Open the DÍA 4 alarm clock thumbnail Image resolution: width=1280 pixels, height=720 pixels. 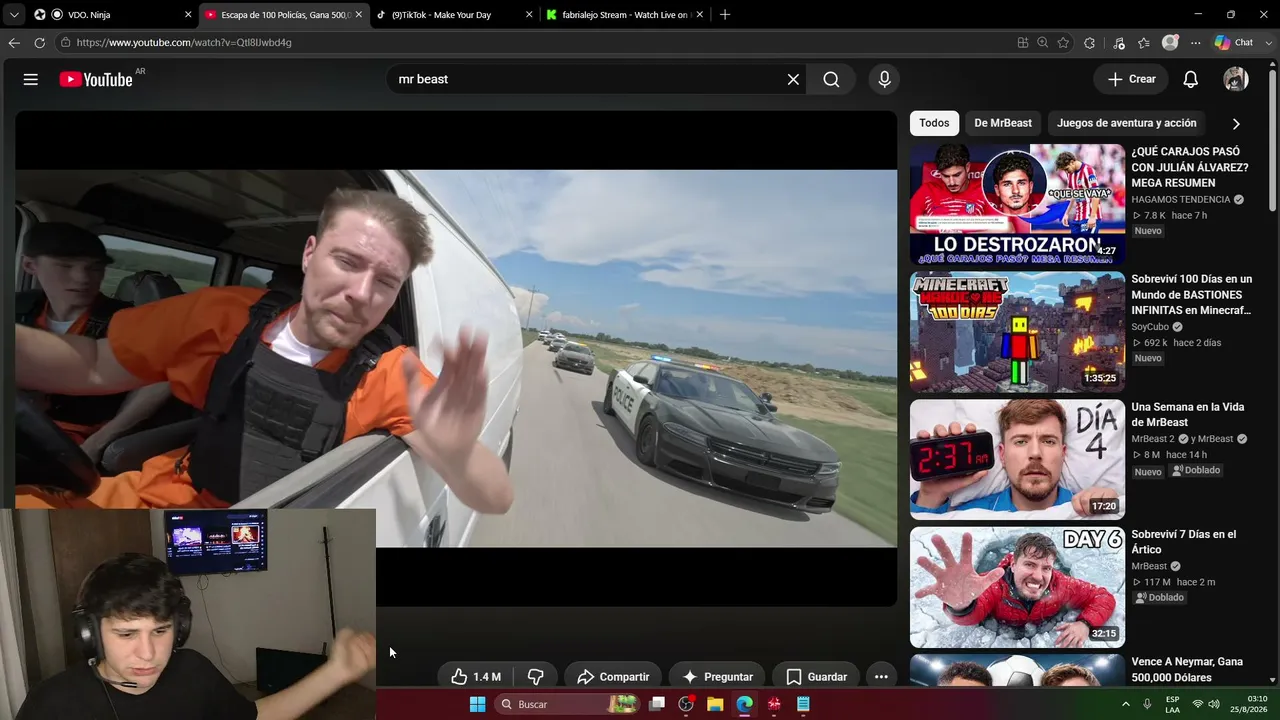(1017, 459)
